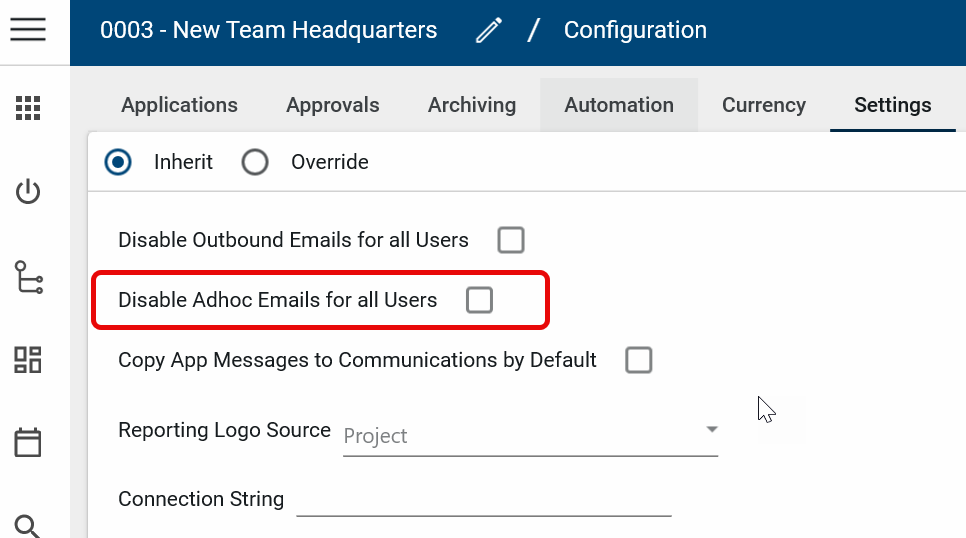Open the apps grid icon
Screen dimensions: 966x538
click(x=28, y=108)
